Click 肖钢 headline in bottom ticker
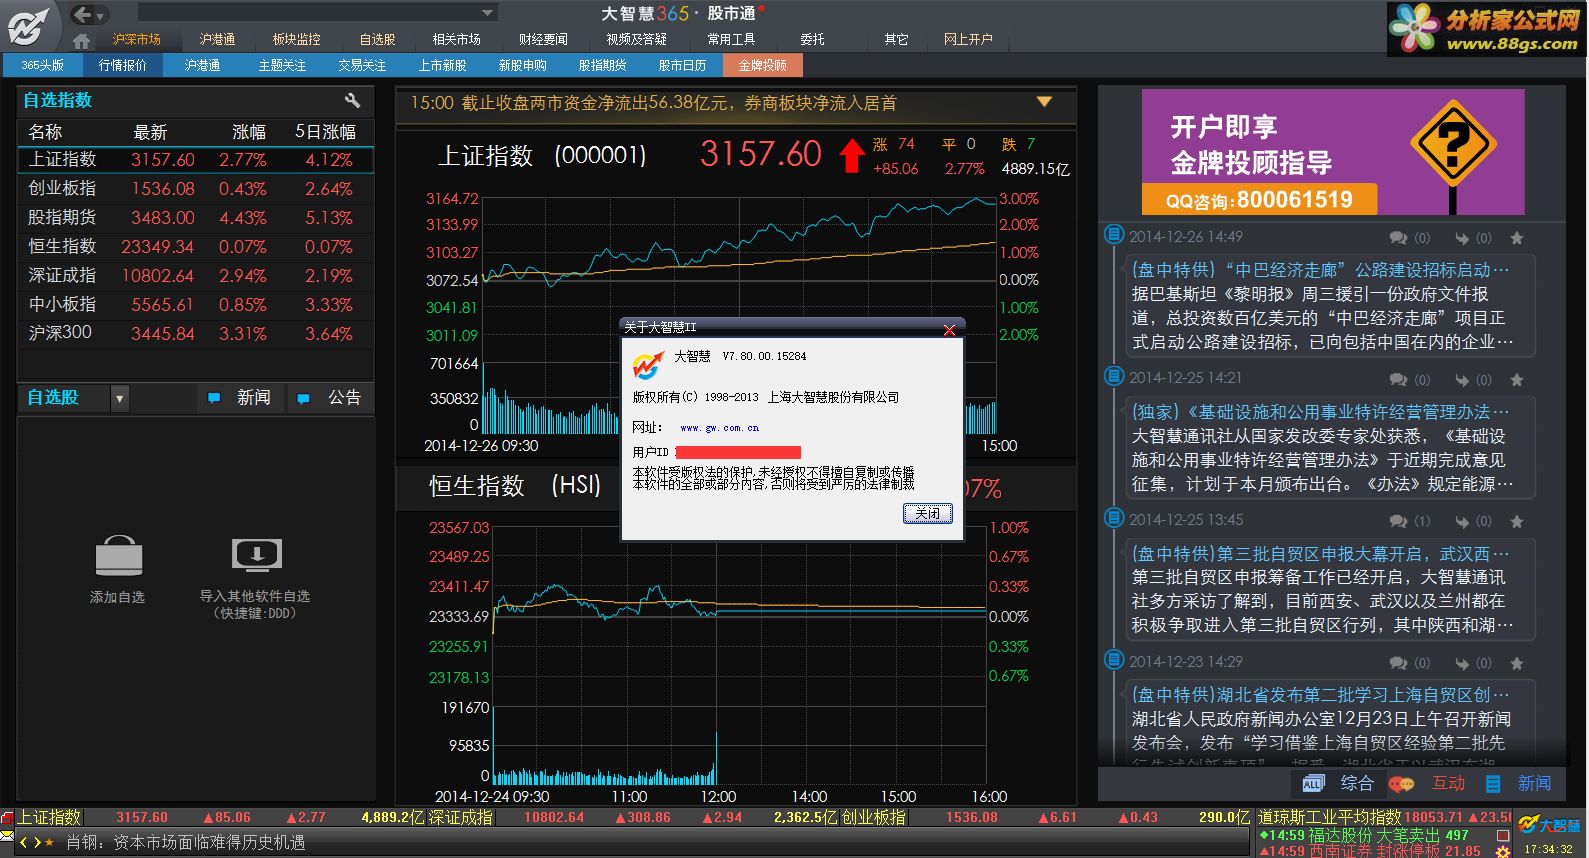 185,843
